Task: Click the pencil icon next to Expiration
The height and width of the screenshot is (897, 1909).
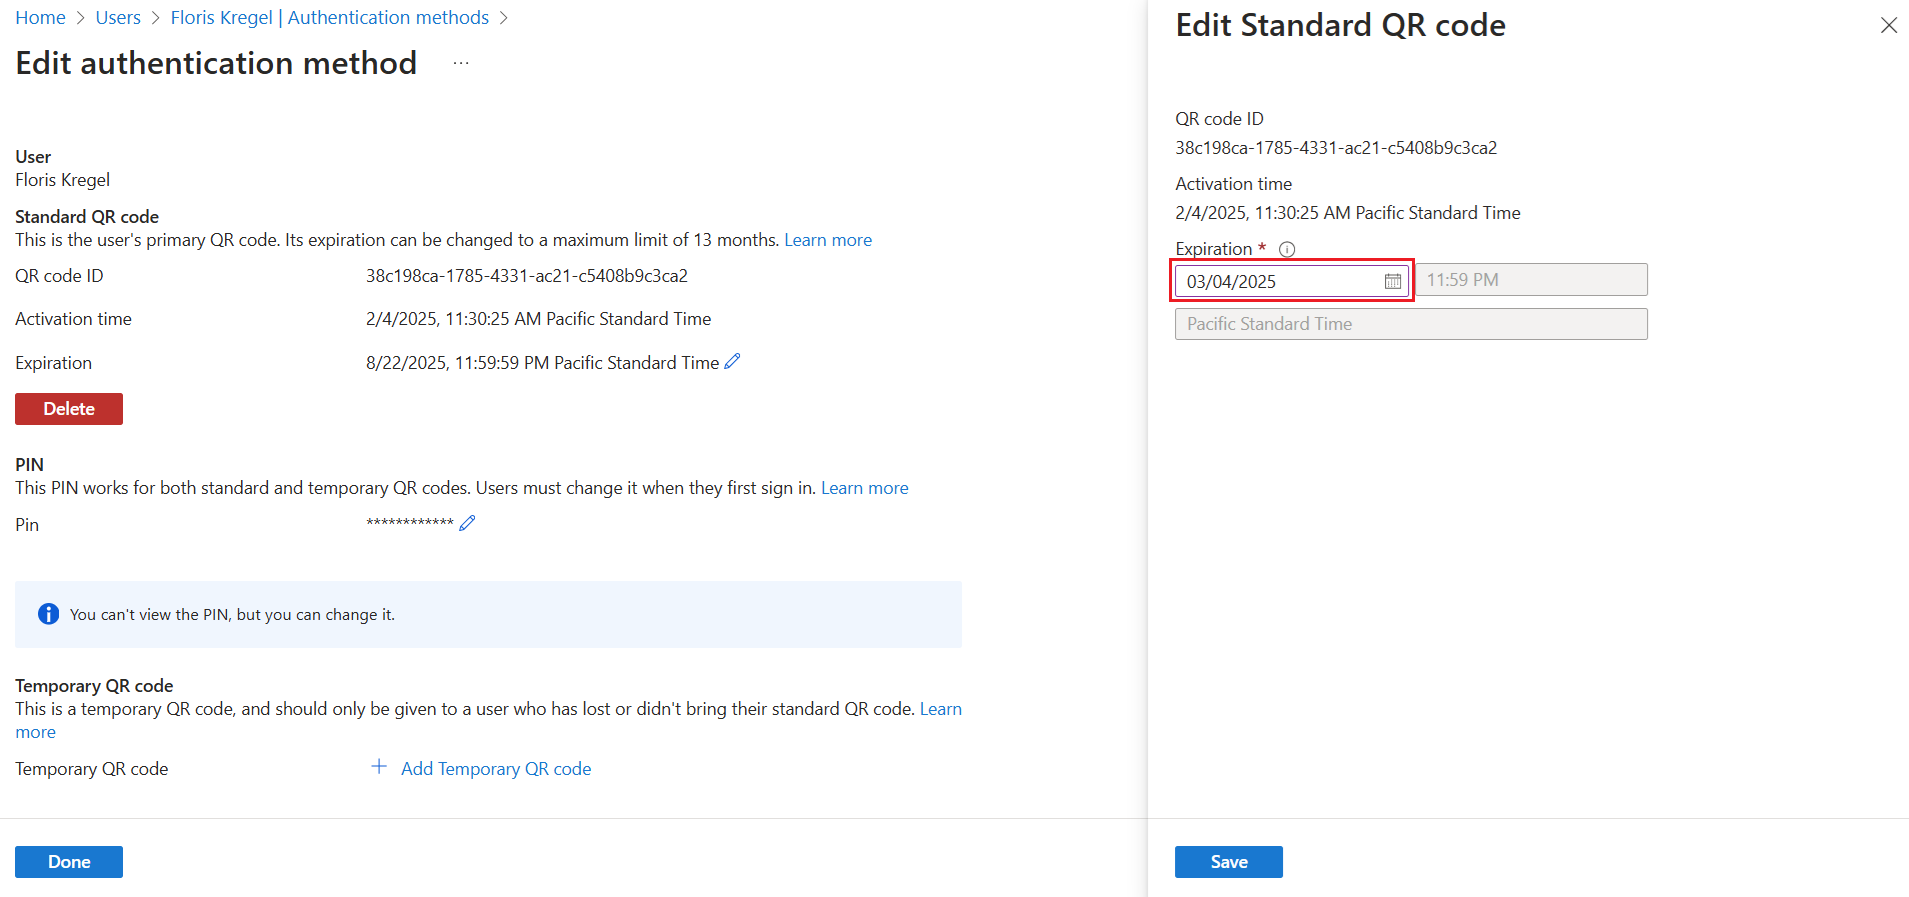Action: [x=732, y=362]
